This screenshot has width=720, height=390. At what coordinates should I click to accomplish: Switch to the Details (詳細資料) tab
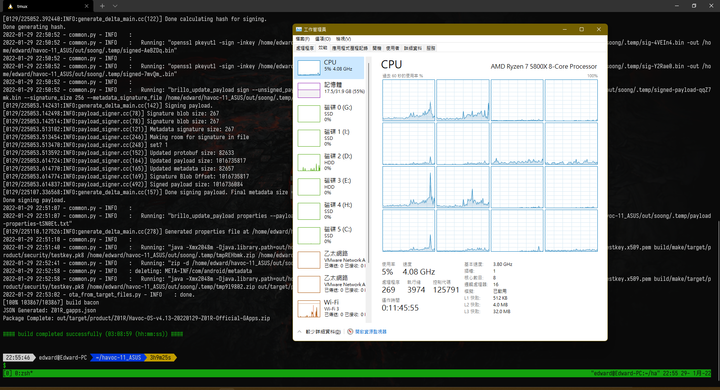point(412,48)
